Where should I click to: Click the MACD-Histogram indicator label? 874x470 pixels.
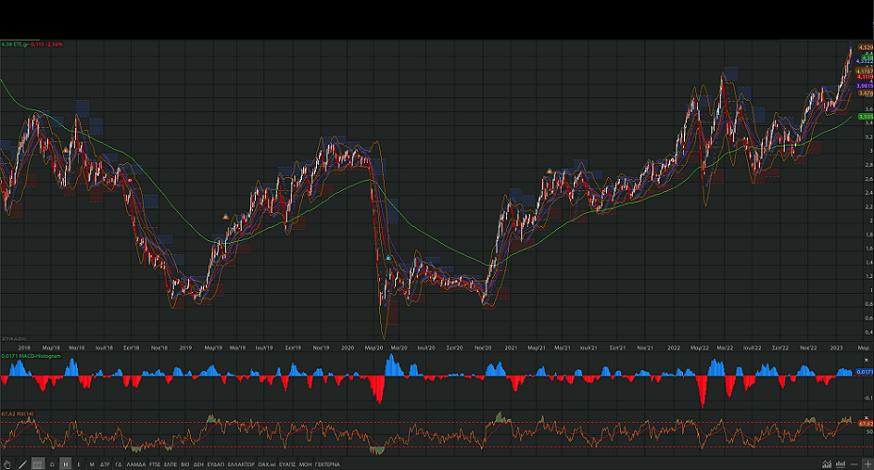coord(41,356)
